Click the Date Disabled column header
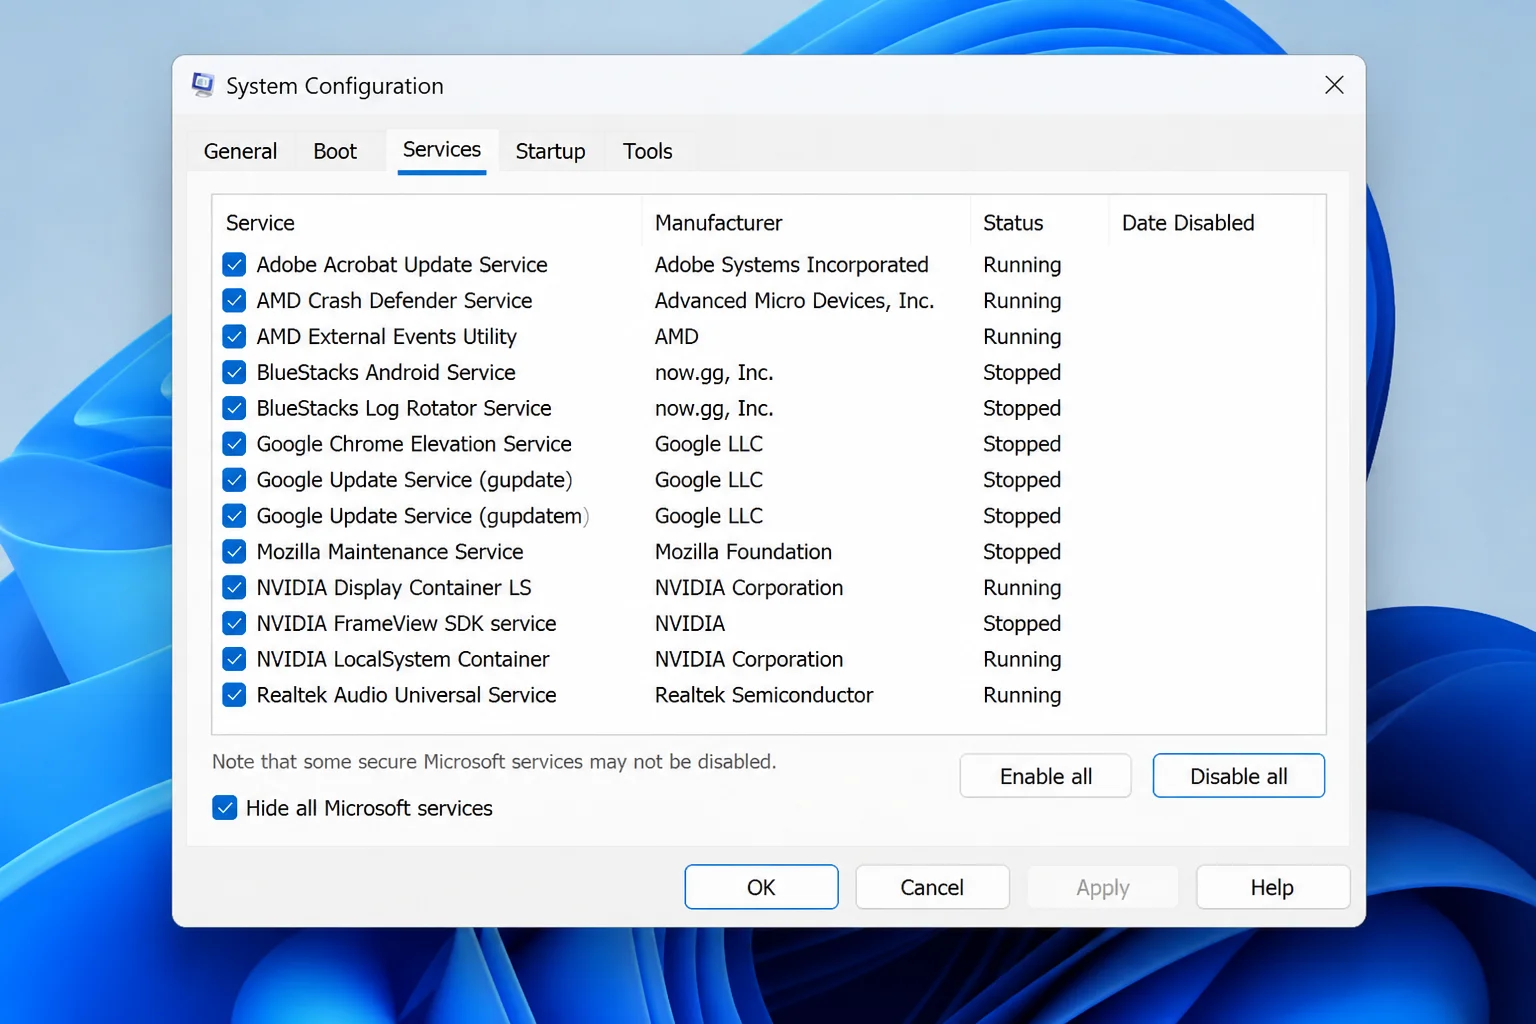Screen dimensions: 1536x1024 1210,223
